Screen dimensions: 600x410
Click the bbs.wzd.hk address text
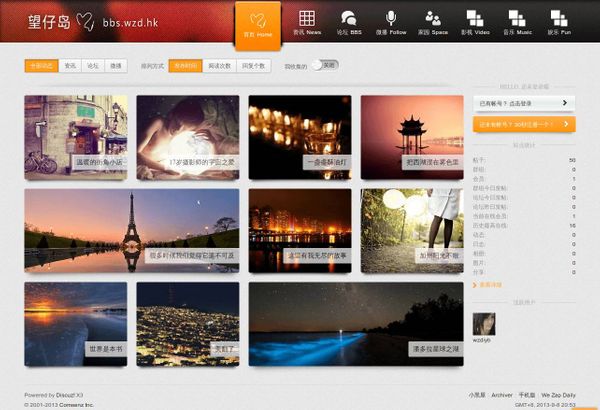130,23
